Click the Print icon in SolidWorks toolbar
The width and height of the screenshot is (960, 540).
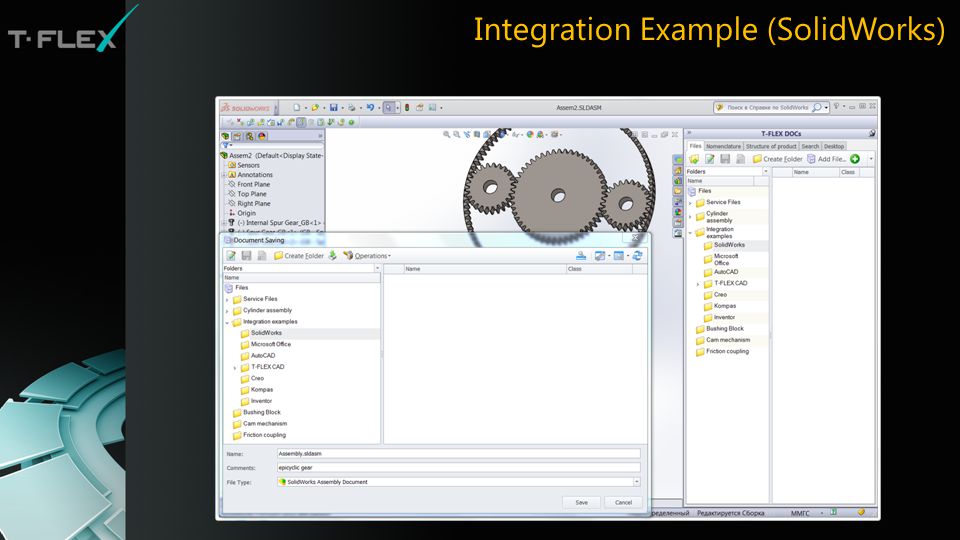pyautogui.click(x=352, y=107)
